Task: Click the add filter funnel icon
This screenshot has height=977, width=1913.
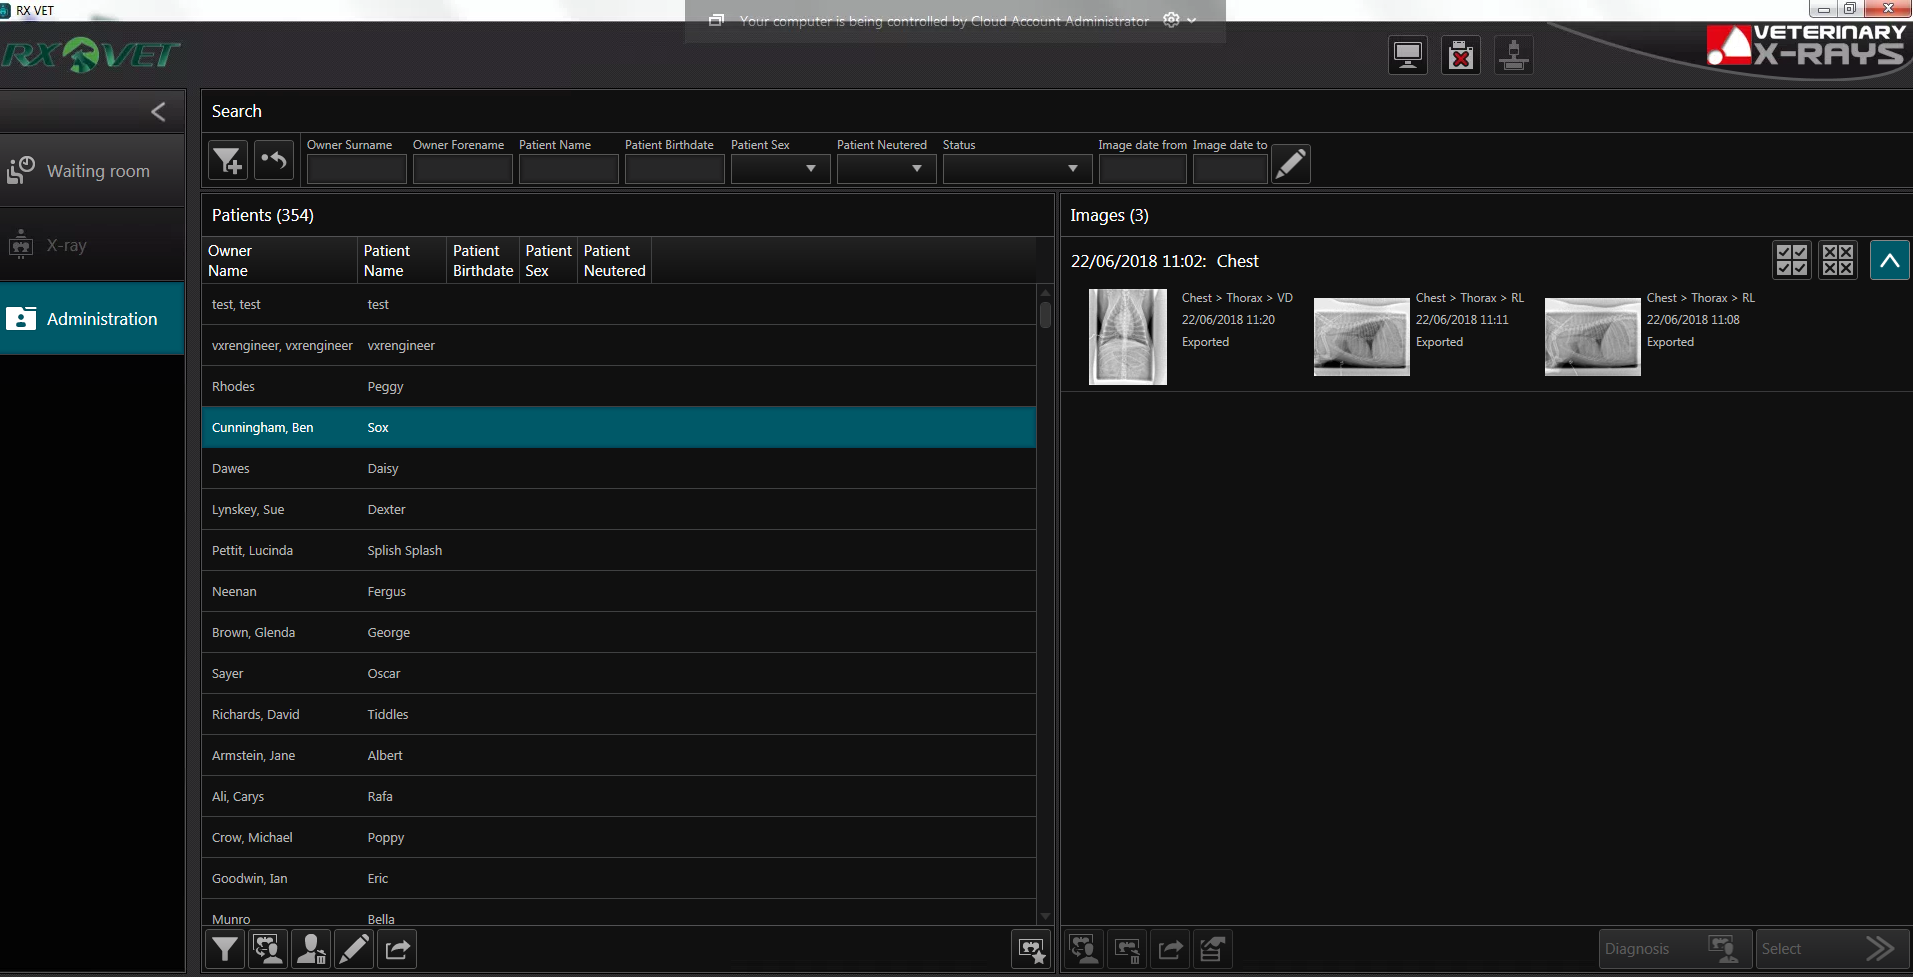Action: (227, 161)
